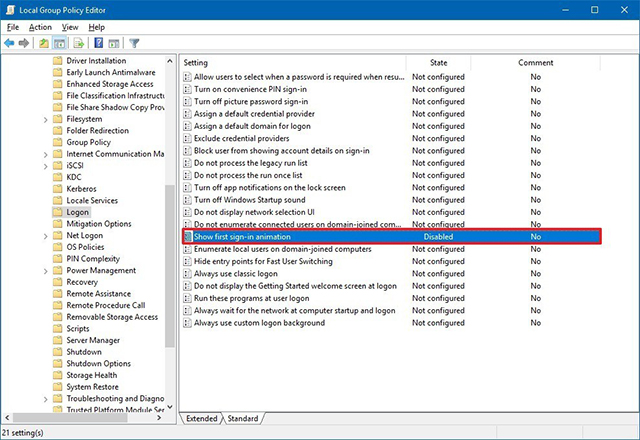Click policy icon for 'Do not process the legacy run list'

(187, 163)
